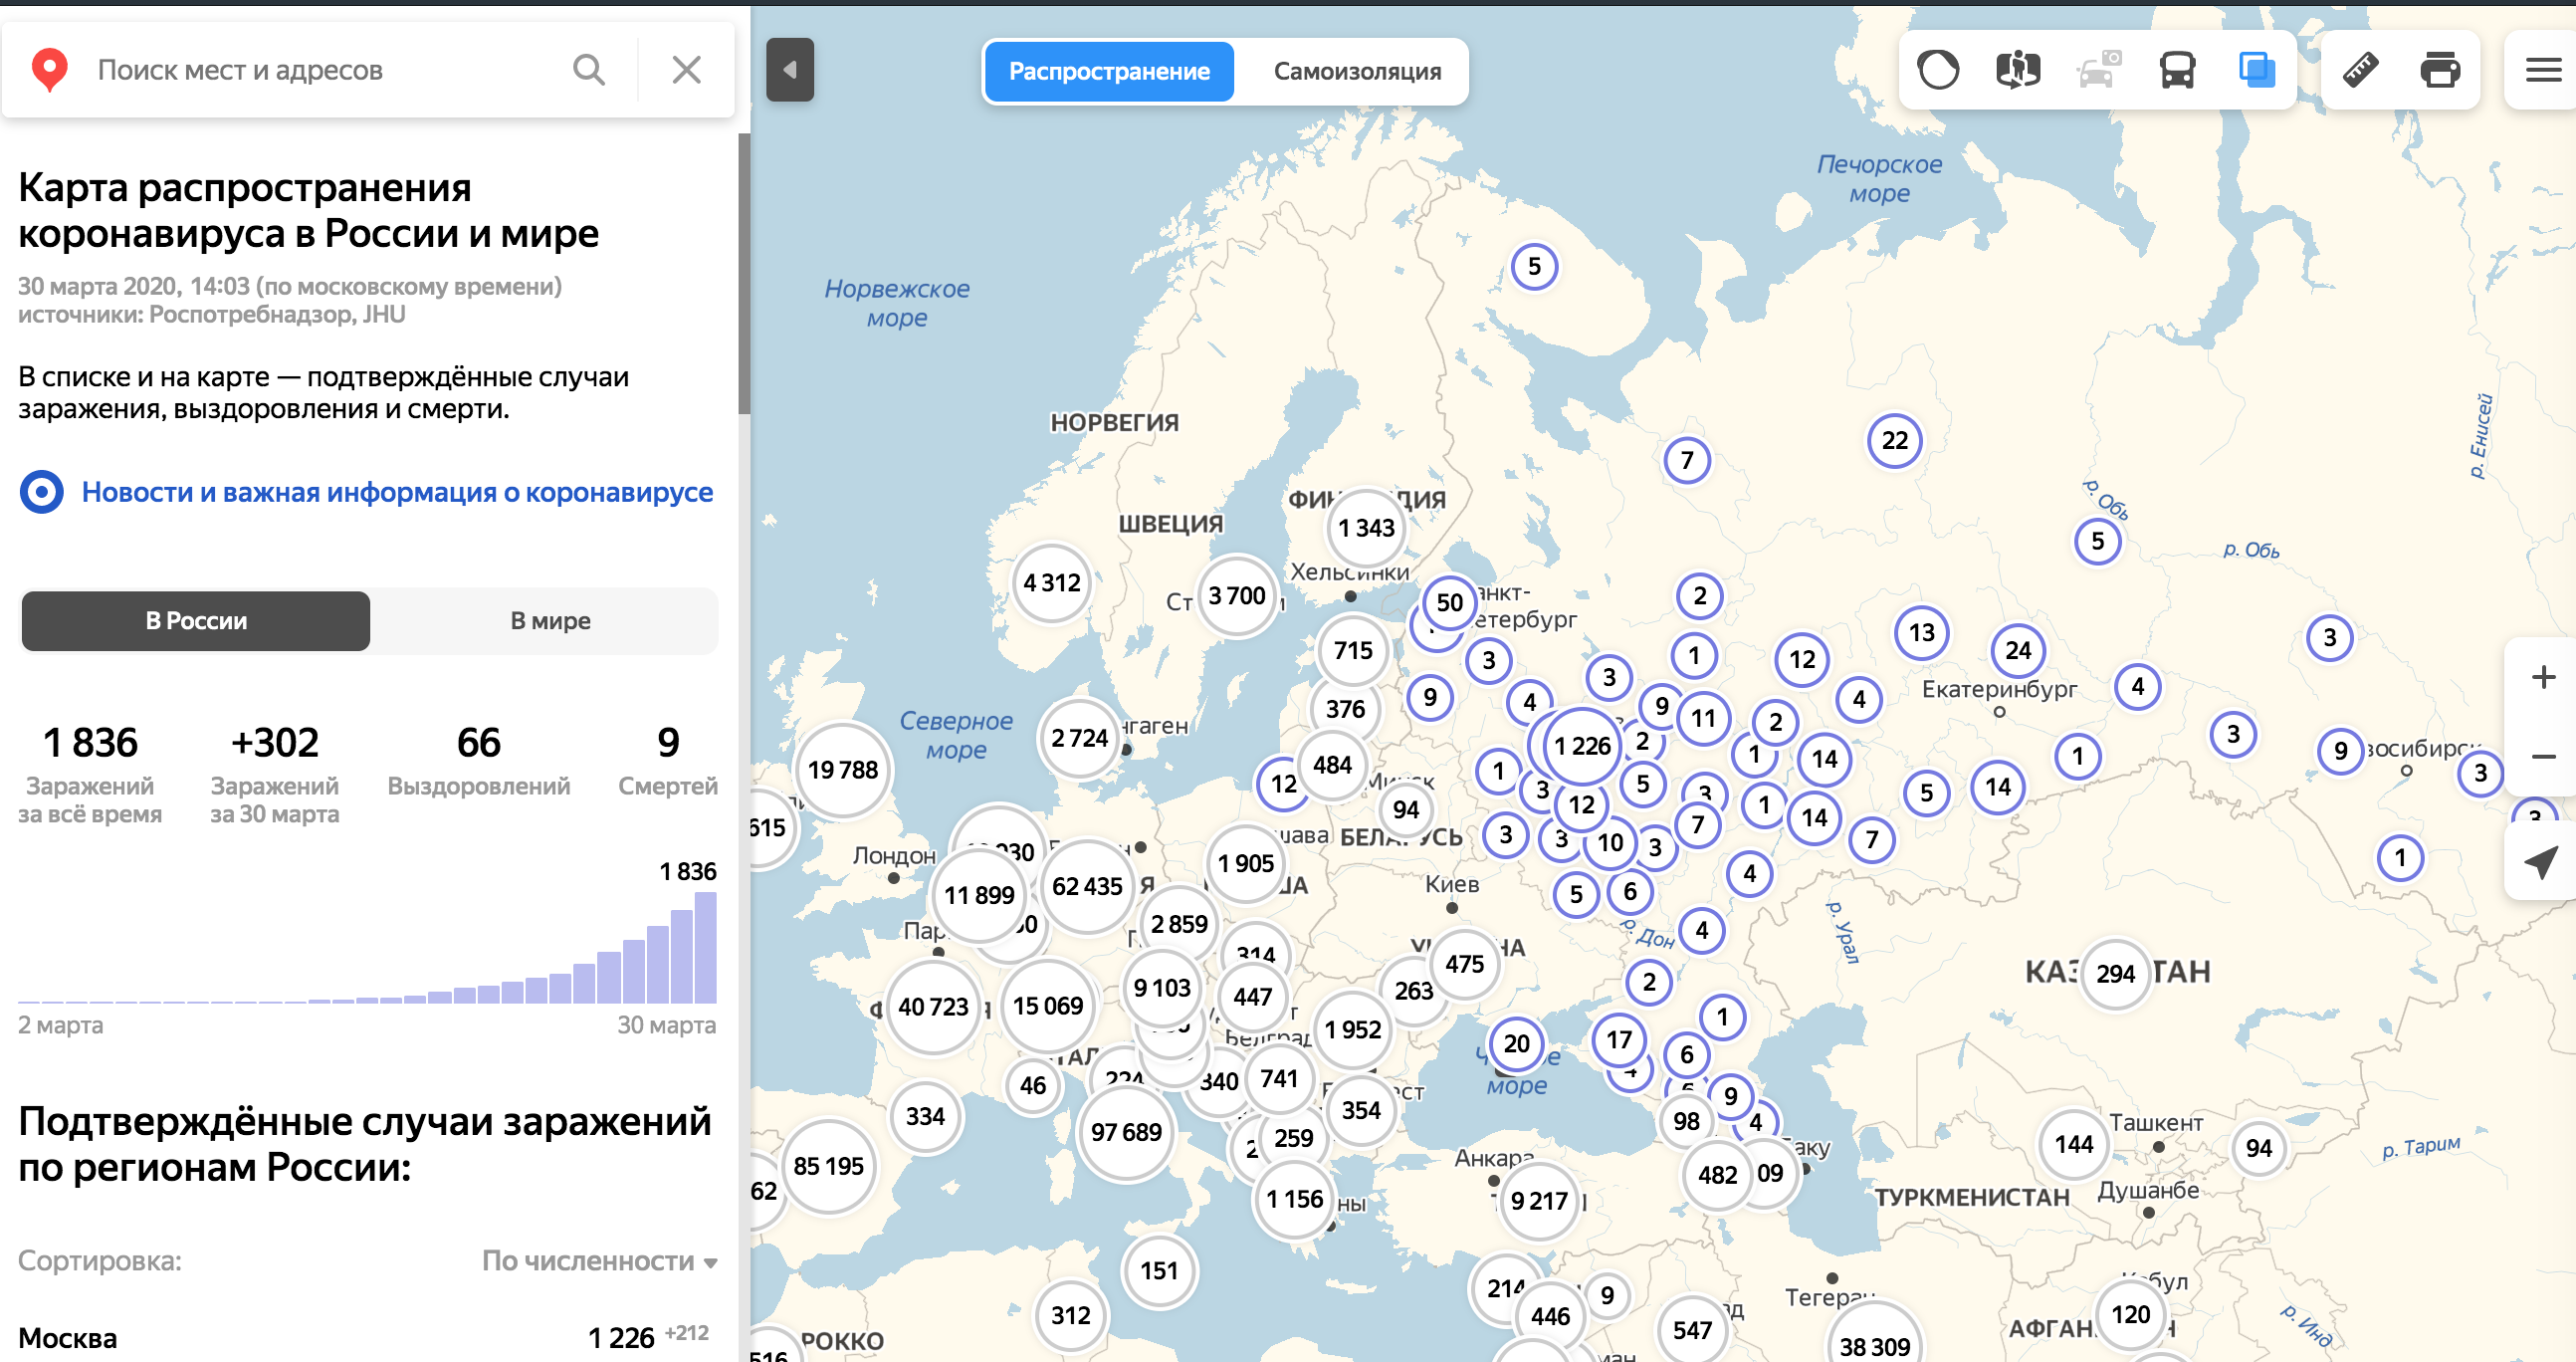Locate me with the arrow icon
The height and width of the screenshot is (1362, 2576).
pyautogui.click(x=2541, y=861)
